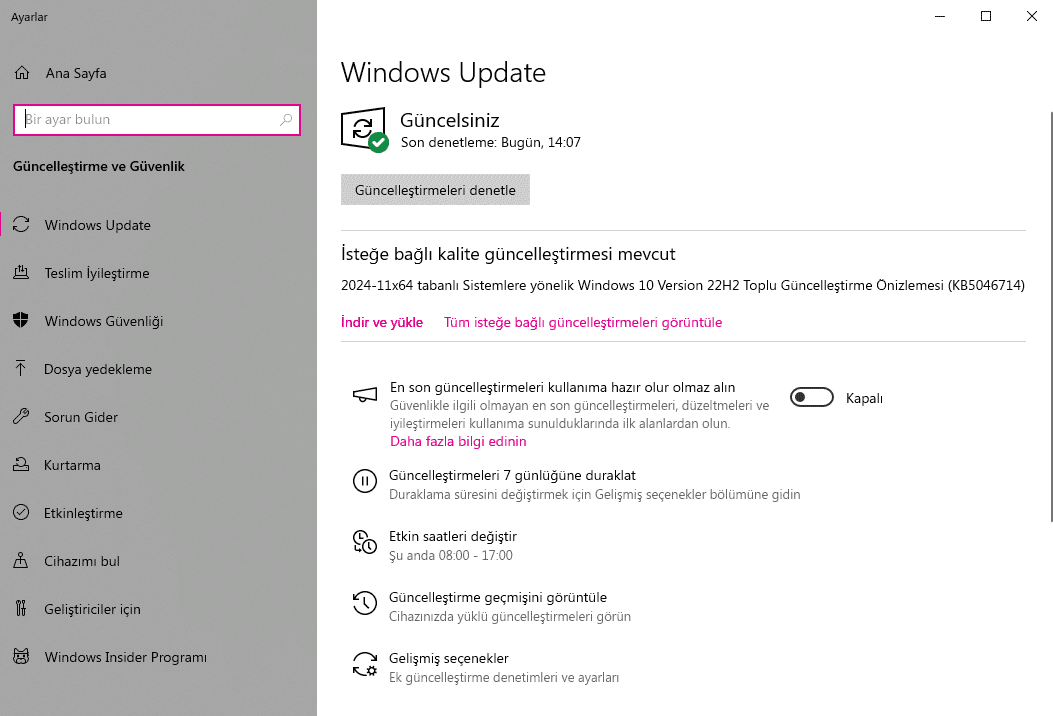Click the clock icon for Etkin saatleri değiştir
The height and width of the screenshot is (716, 1053).
tap(365, 542)
